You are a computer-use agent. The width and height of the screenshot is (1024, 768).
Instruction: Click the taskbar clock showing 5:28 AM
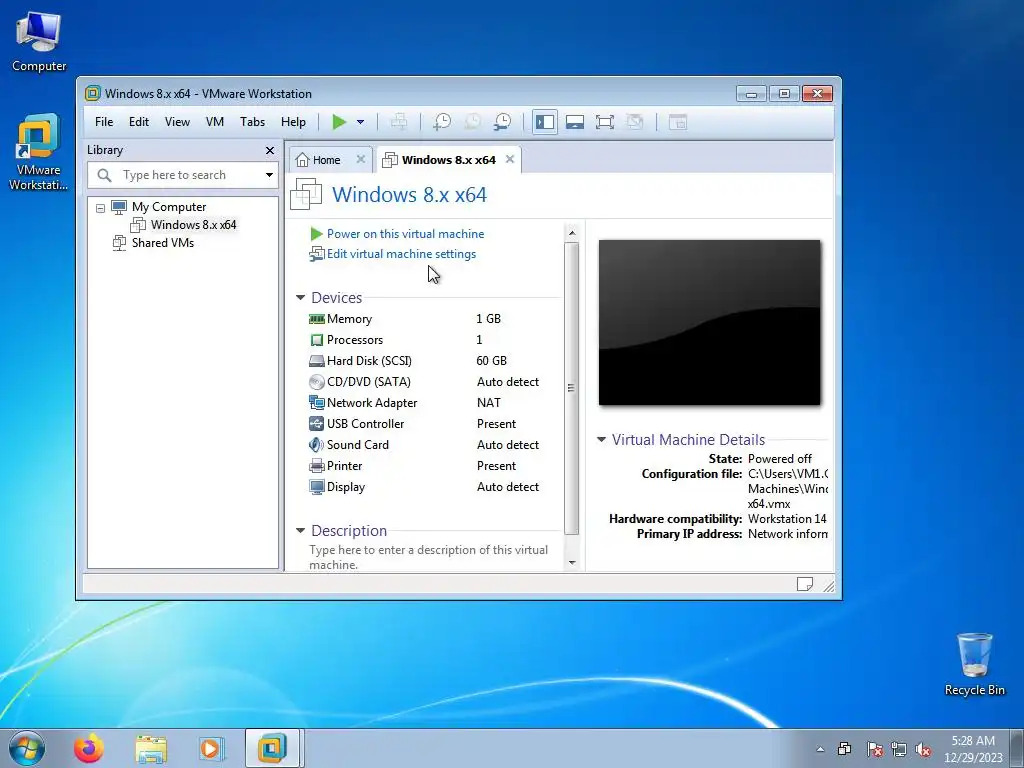point(973,749)
